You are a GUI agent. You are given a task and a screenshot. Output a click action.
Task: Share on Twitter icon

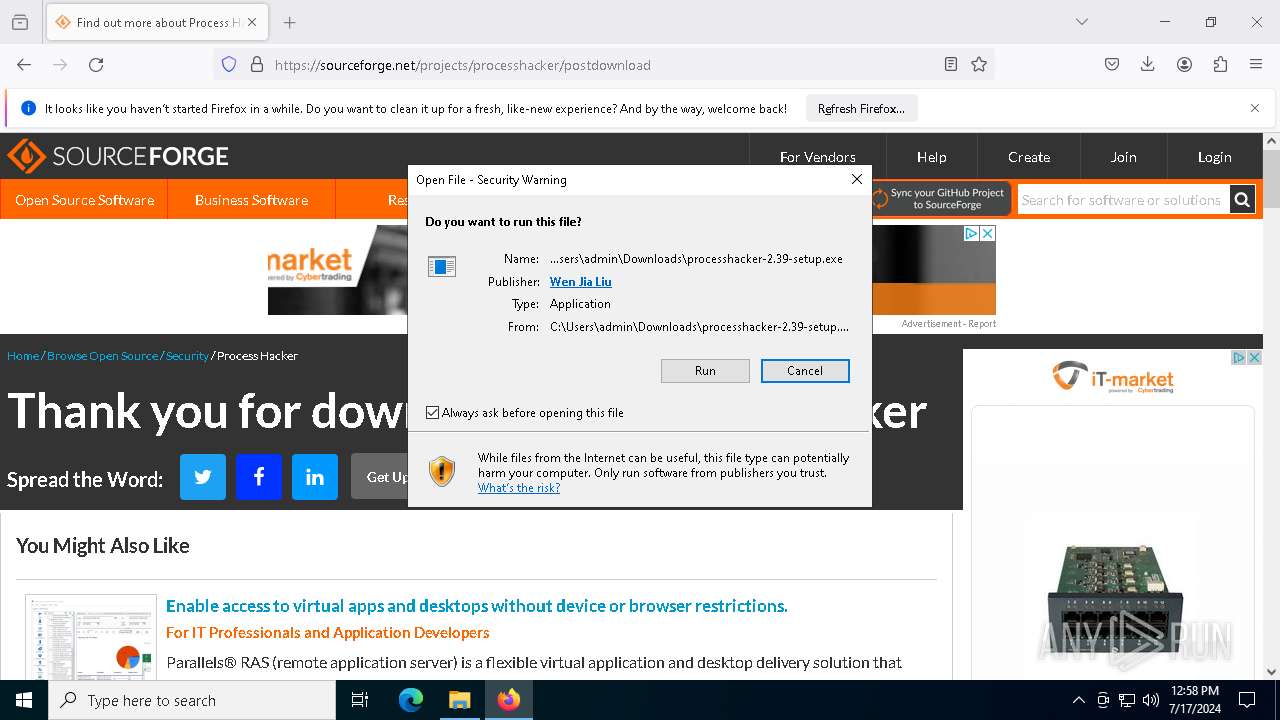[x=203, y=477]
